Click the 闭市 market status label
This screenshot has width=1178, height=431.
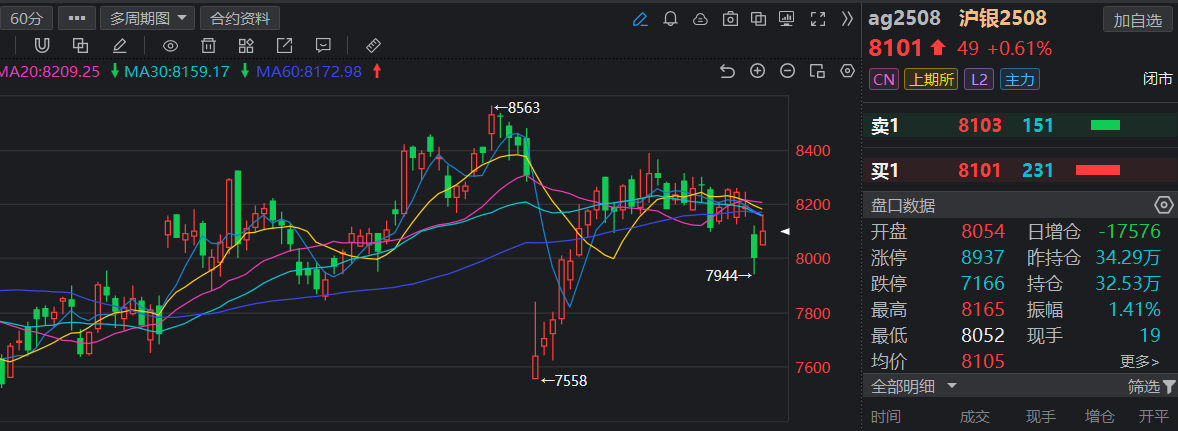click(1158, 80)
